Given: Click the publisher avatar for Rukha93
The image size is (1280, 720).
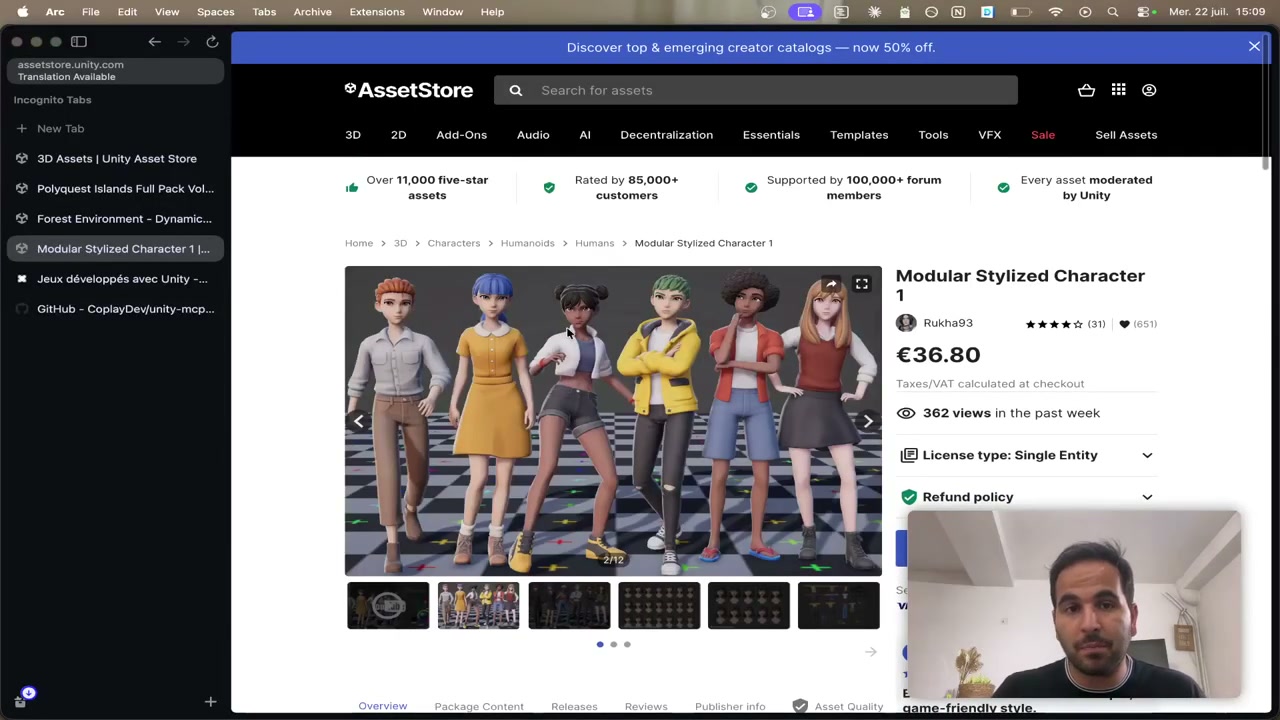Looking at the screenshot, I should pyautogui.click(x=906, y=323).
